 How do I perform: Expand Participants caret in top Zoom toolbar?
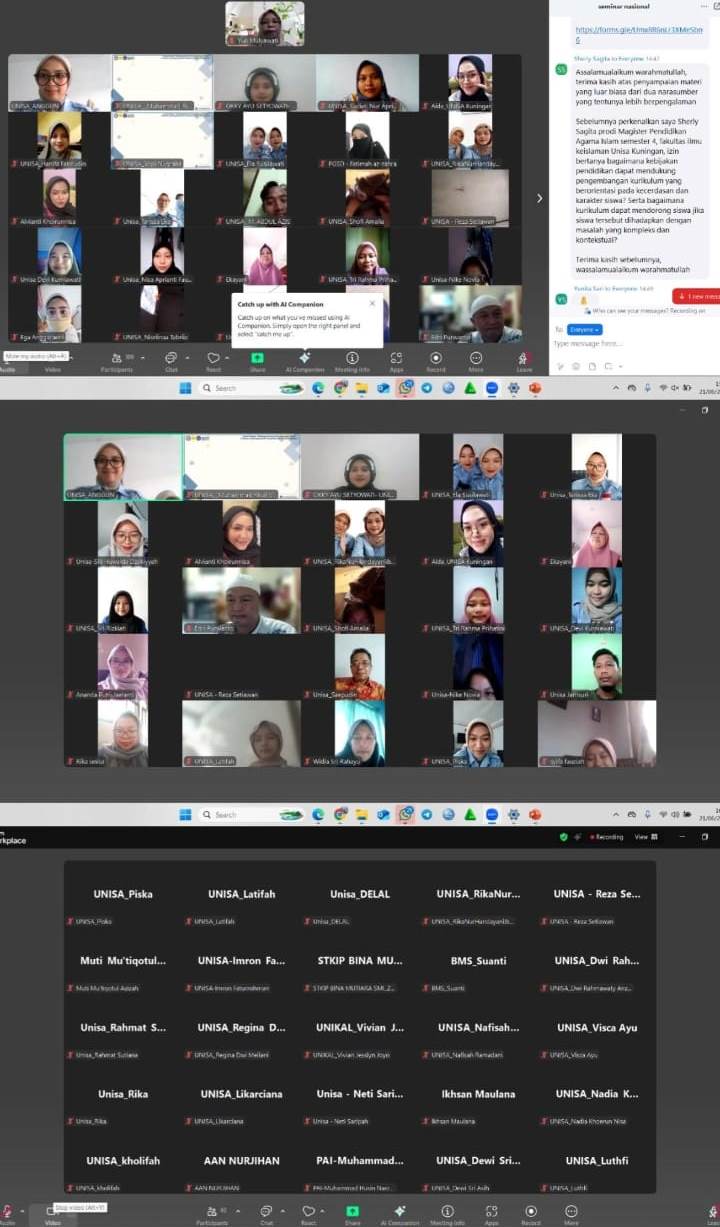(143, 357)
